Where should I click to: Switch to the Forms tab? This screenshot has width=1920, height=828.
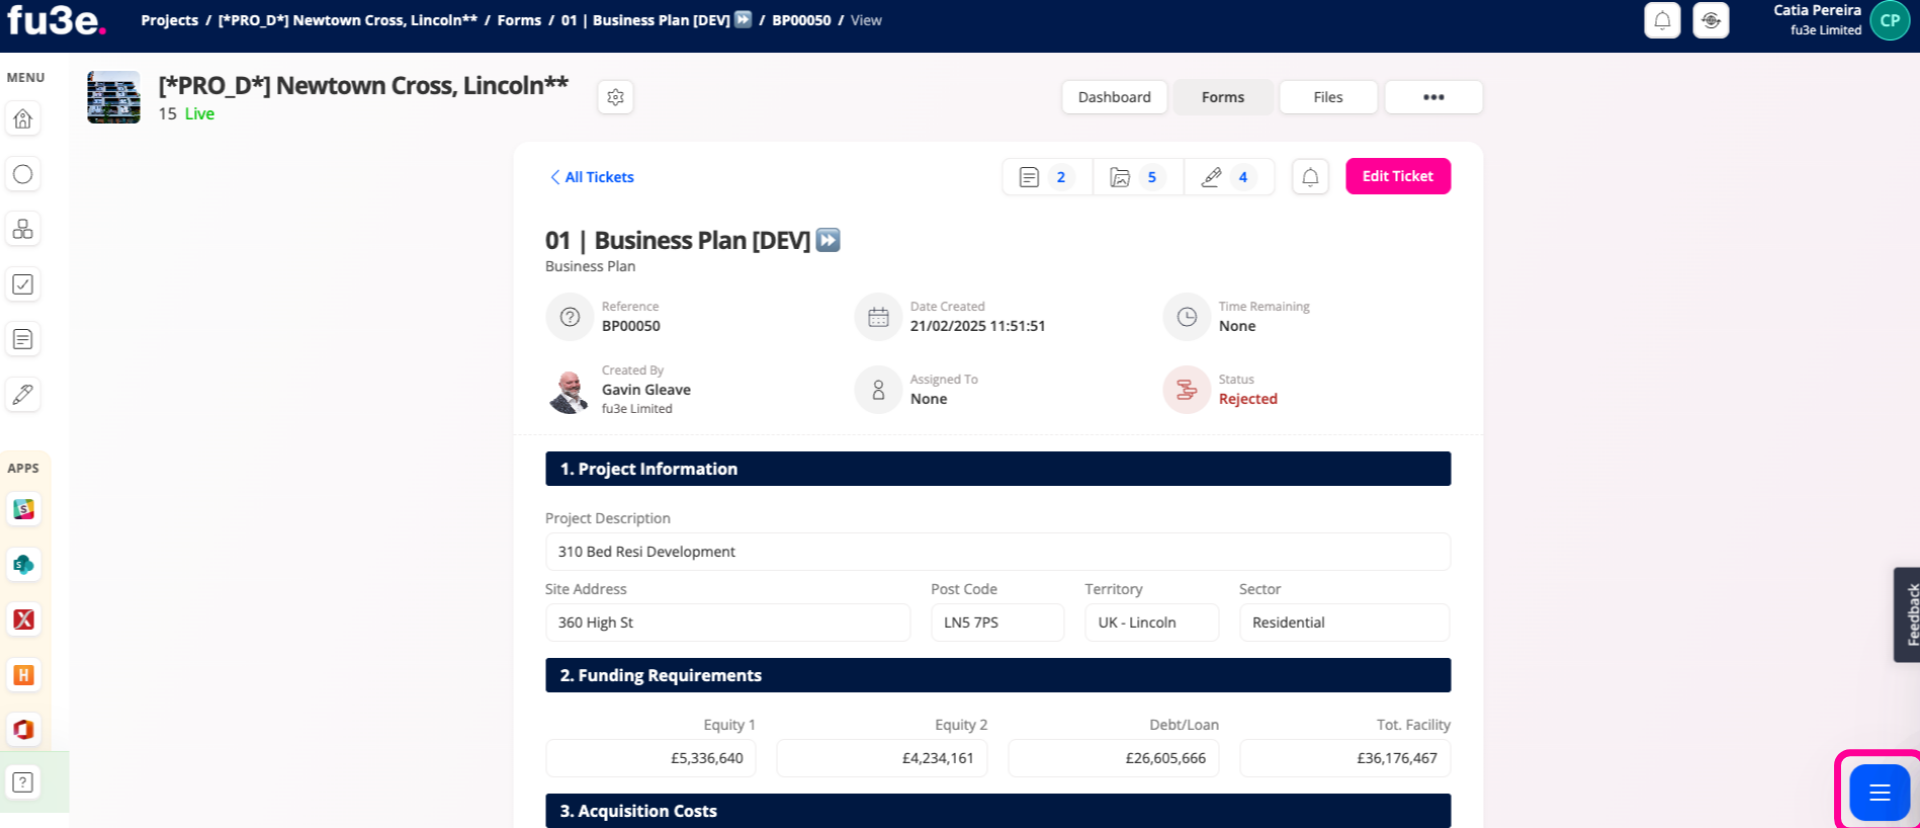point(1223,97)
